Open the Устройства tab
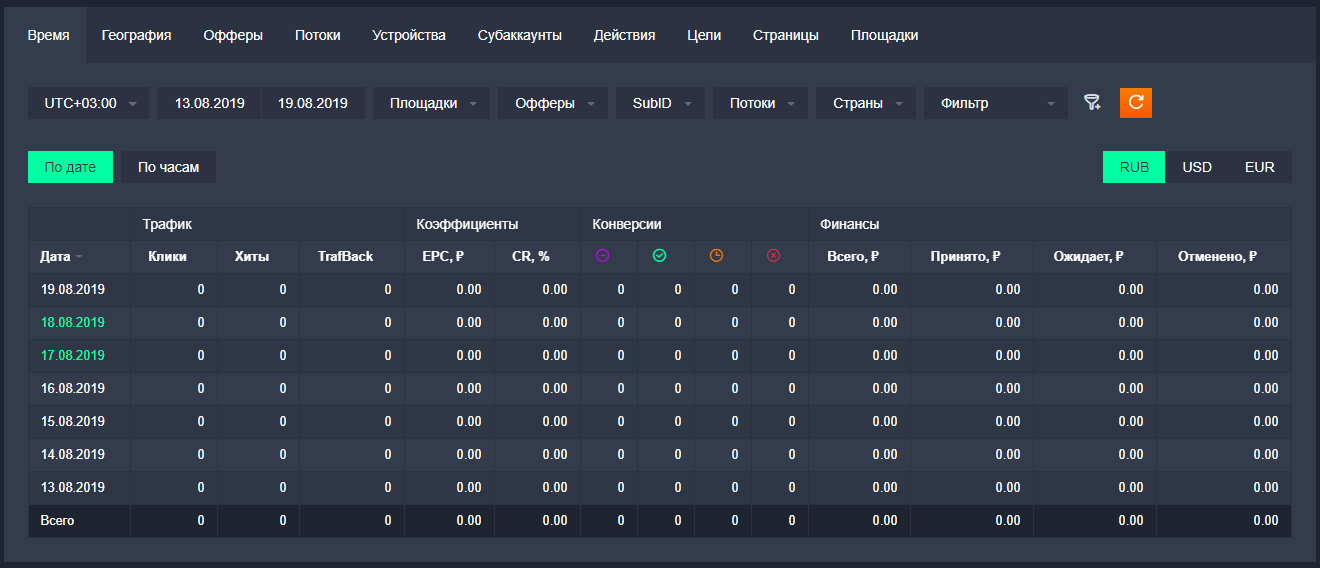 coord(408,35)
